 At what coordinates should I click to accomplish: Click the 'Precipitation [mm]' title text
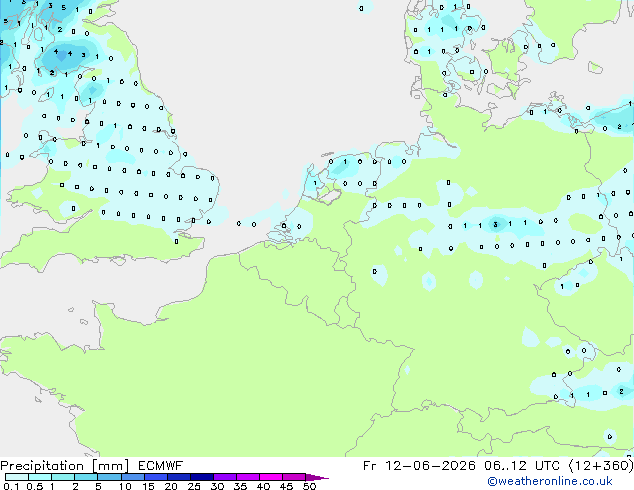[x=64, y=466]
